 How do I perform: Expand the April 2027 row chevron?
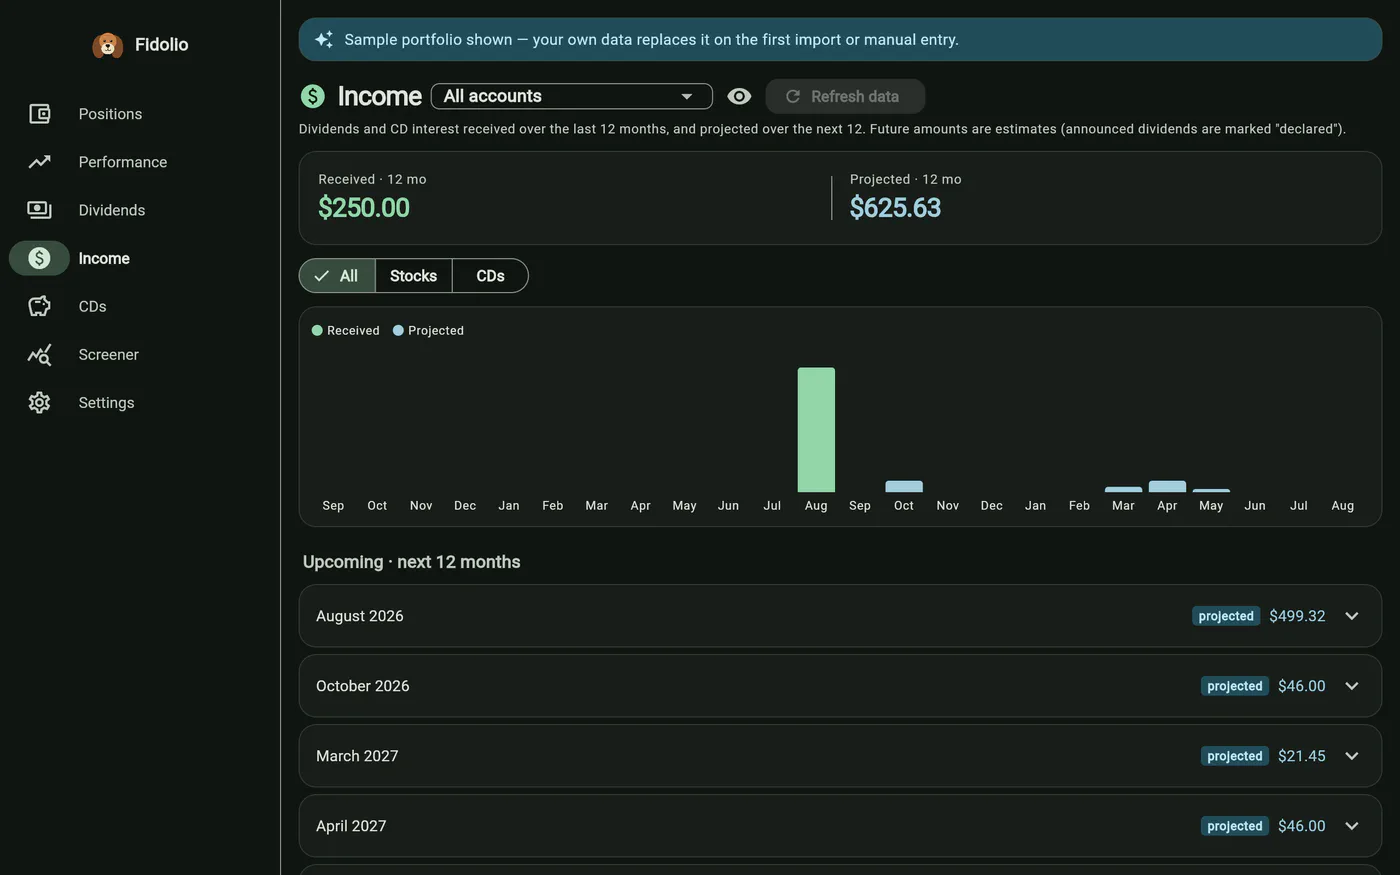[1352, 826]
